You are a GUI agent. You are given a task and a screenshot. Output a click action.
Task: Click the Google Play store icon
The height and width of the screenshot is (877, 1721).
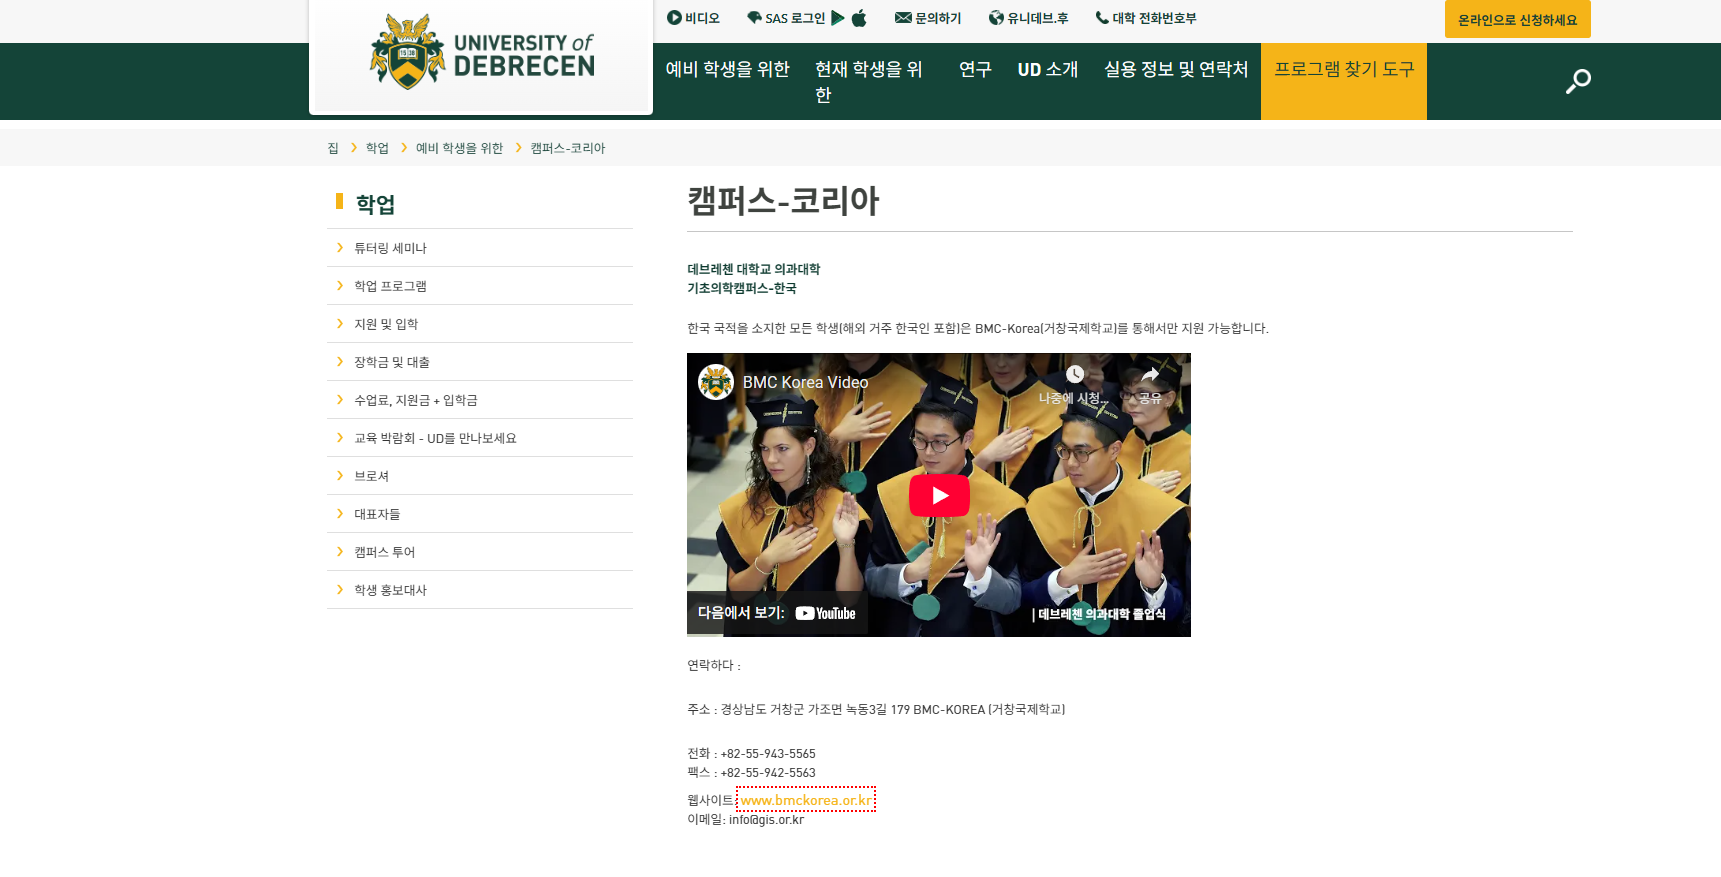coord(838,18)
